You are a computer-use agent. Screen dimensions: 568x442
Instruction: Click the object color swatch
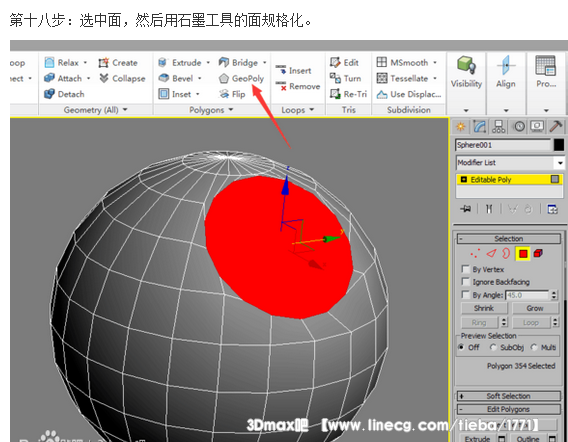(x=559, y=145)
